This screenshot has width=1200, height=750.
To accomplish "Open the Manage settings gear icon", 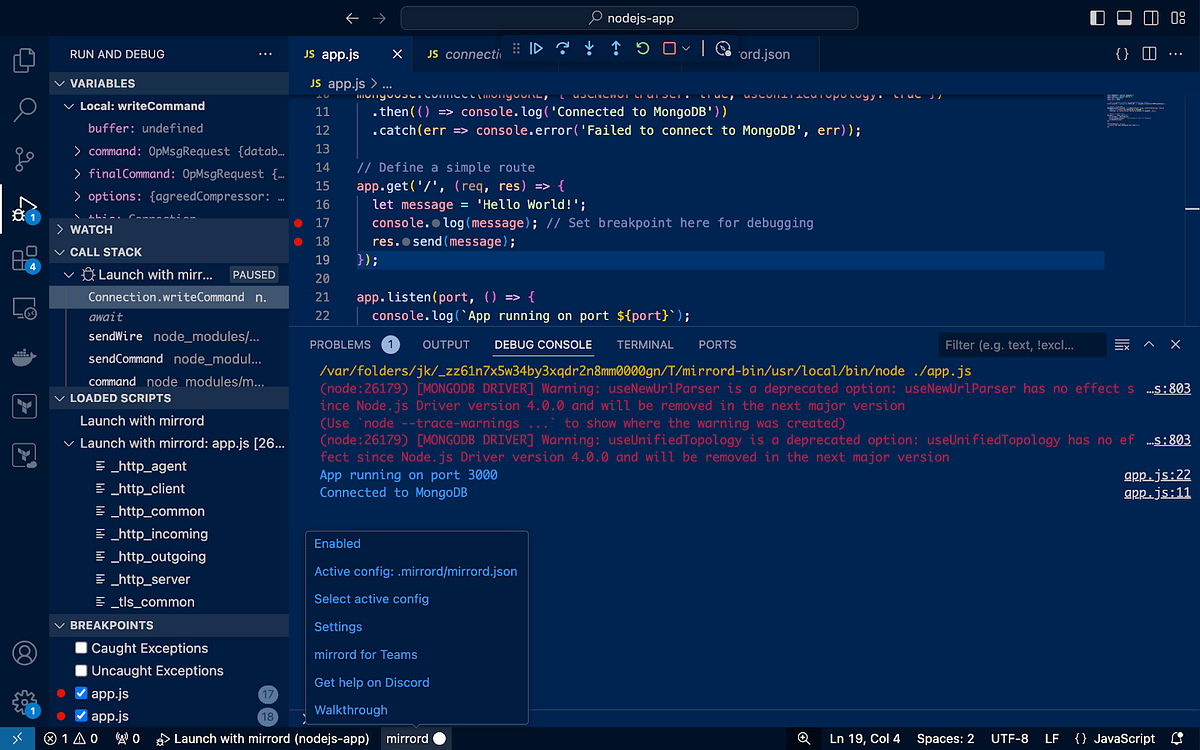I will click(x=24, y=702).
